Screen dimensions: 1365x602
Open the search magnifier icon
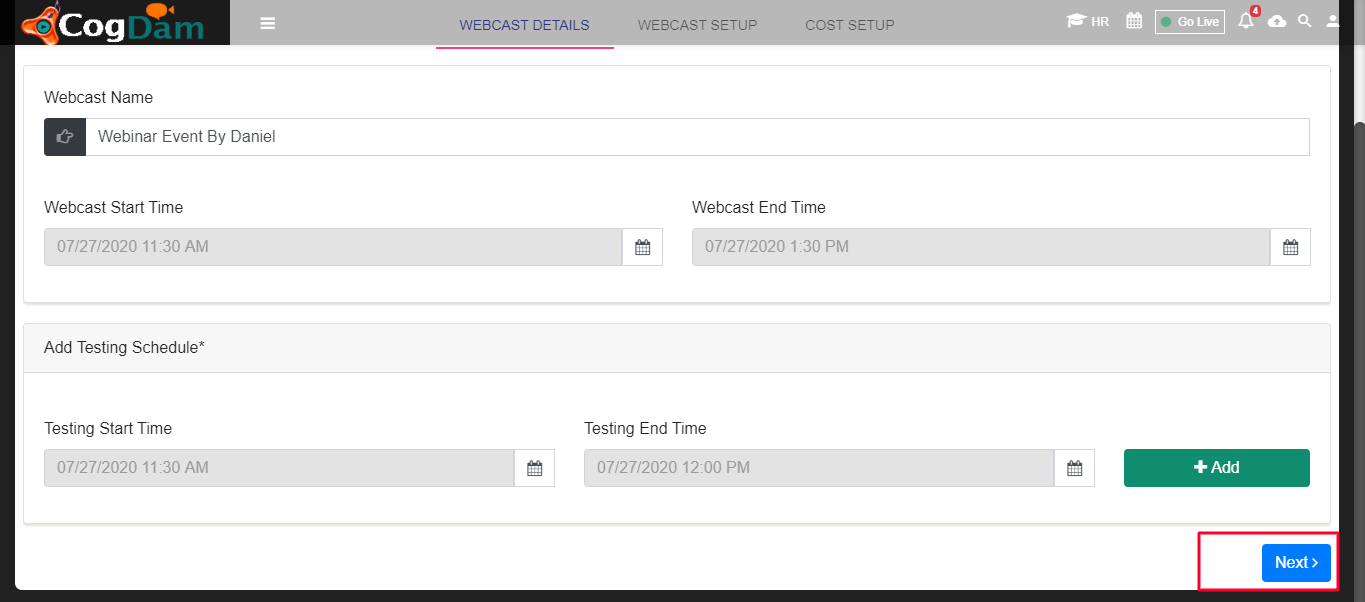tap(1304, 21)
